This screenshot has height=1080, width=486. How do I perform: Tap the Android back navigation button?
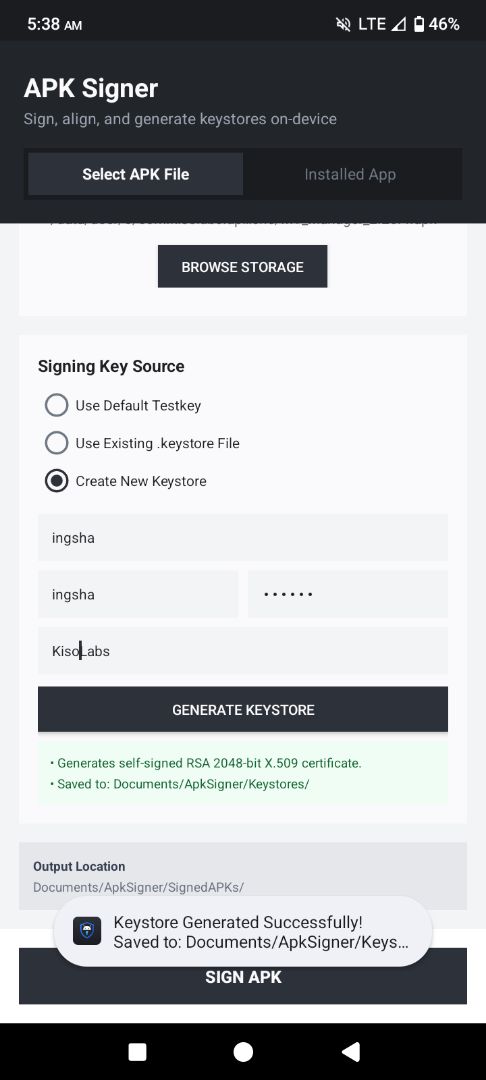pyautogui.click(x=350, y=1051)
